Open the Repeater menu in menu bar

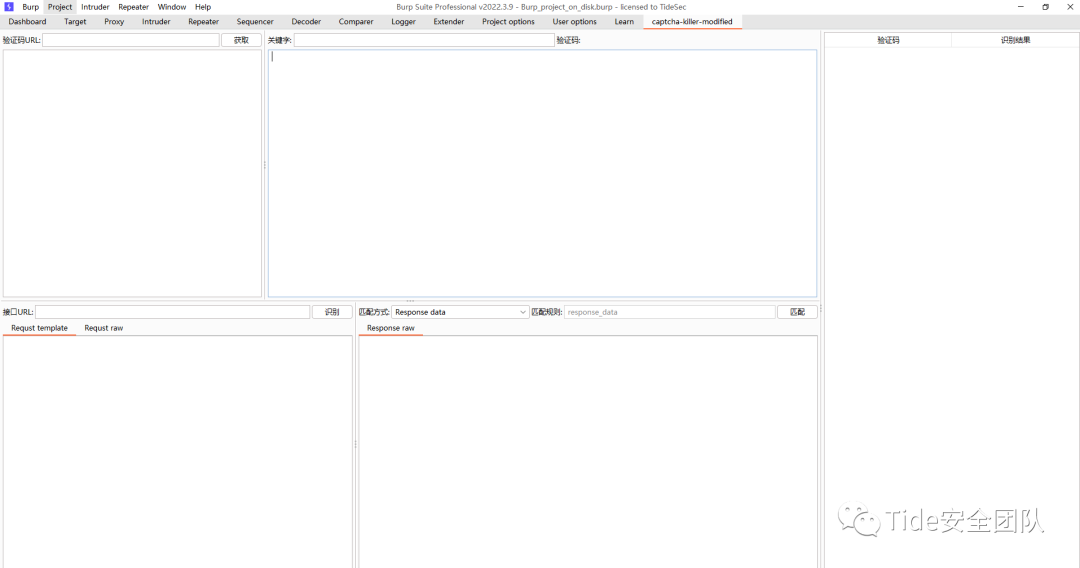pyautogui.click(x=134, y=7)
